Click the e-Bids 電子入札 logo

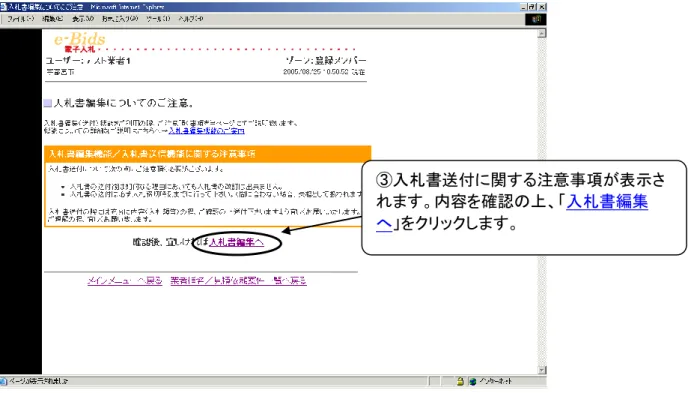[x=80, y=43]
